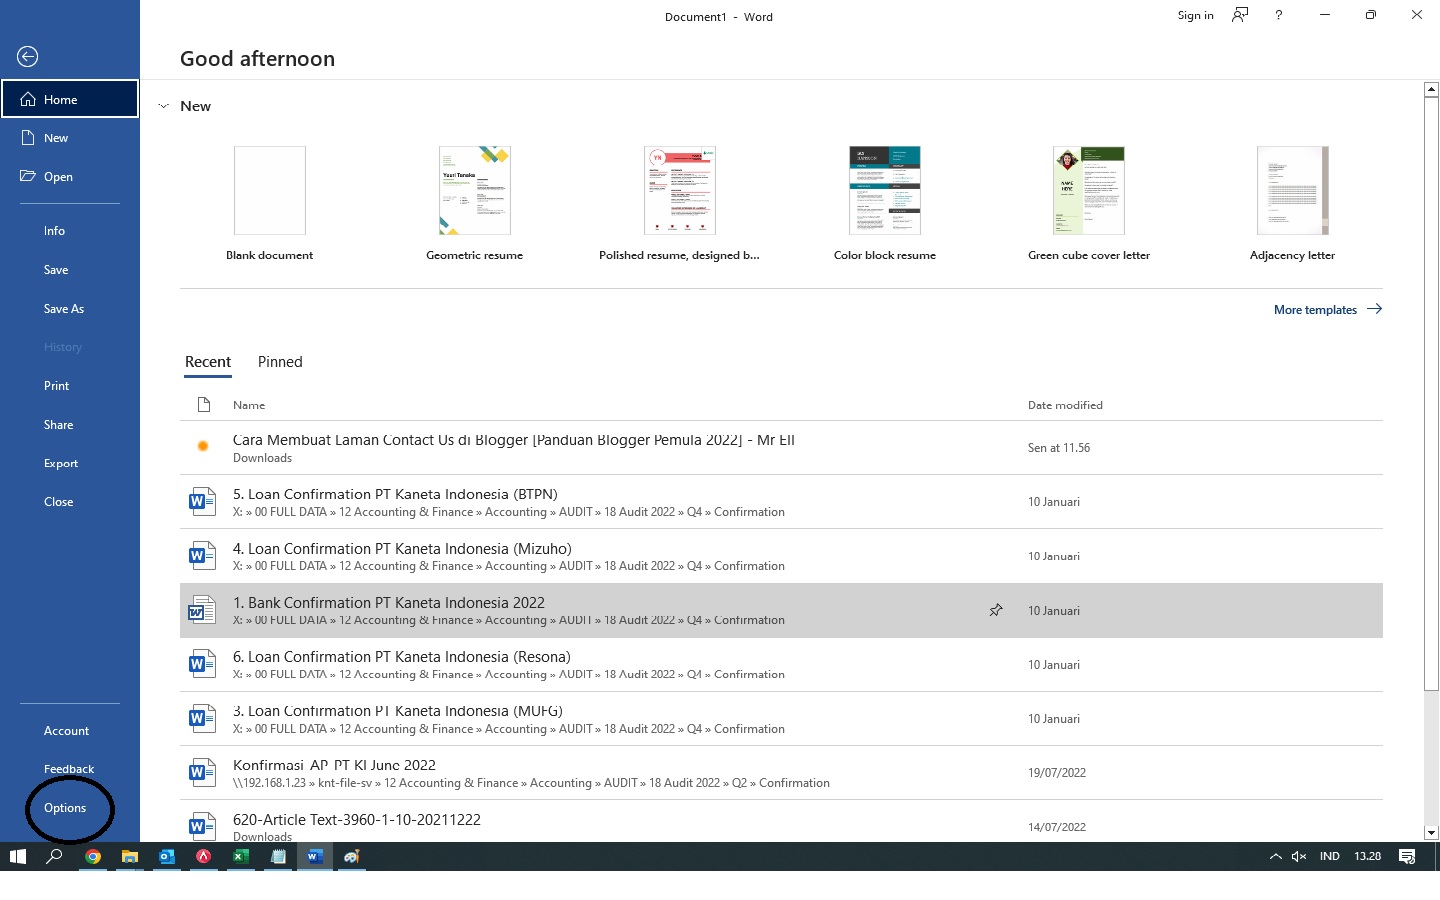The image size is (1440, 900).
Task: Open the Export page
Action: tap(70, 464)
